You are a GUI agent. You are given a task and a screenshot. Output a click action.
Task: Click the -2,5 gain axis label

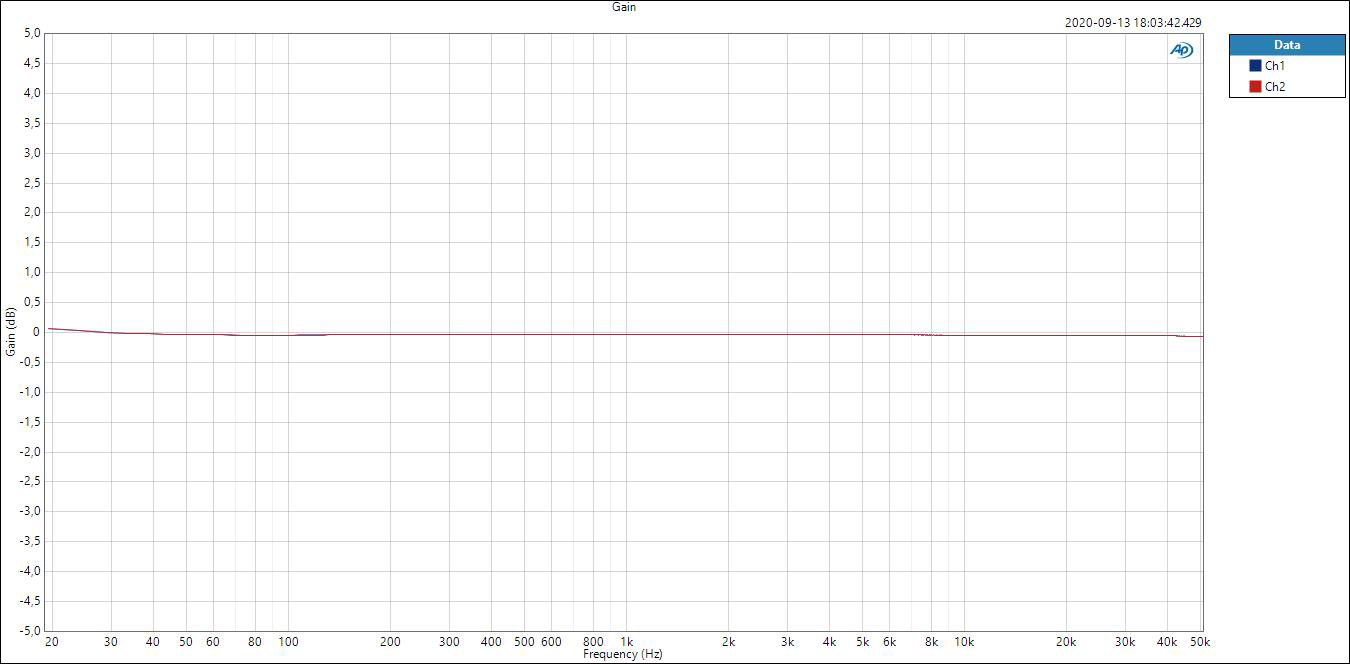31,482
